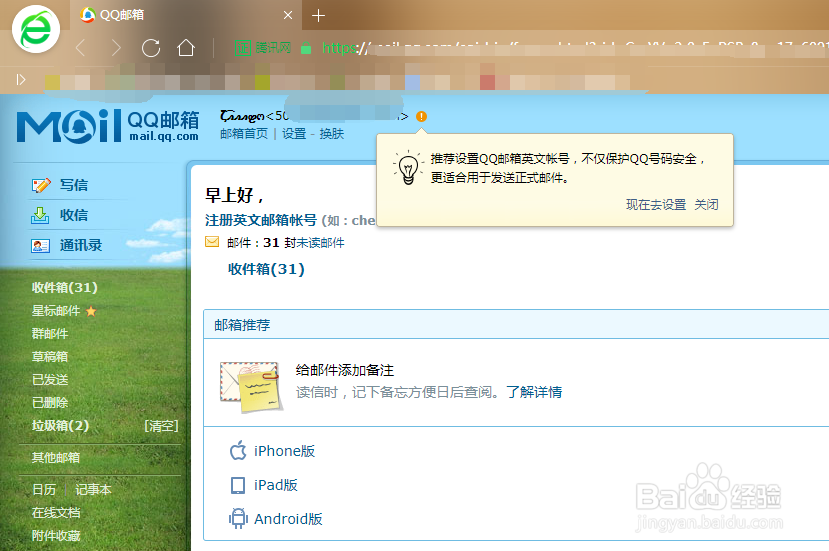Open the browser home page

tap(186, 48)
